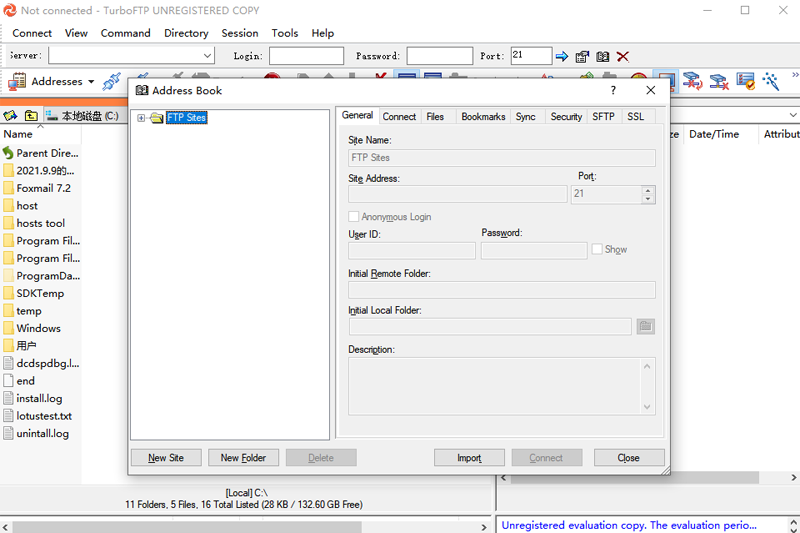Open the site properties icon beside Port field

(582, 56)
